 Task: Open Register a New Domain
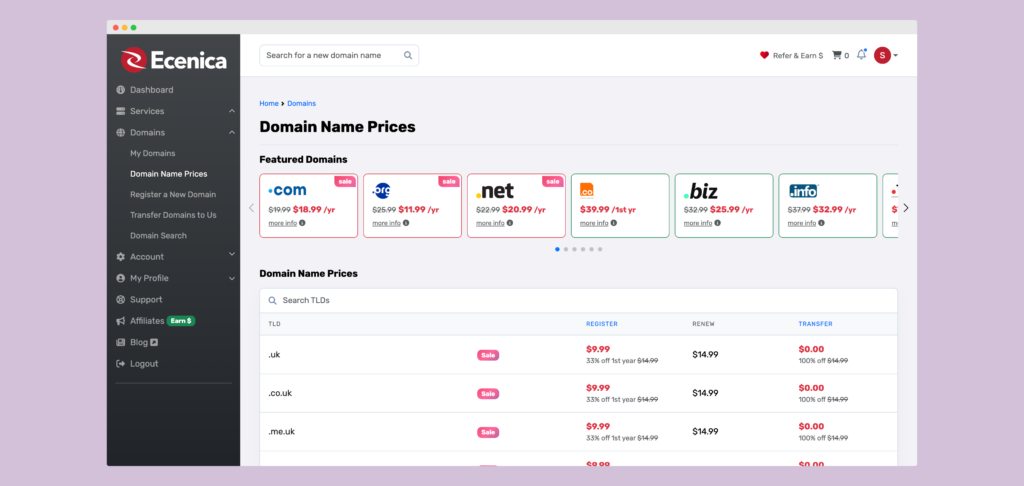click(x=173, y=195)
